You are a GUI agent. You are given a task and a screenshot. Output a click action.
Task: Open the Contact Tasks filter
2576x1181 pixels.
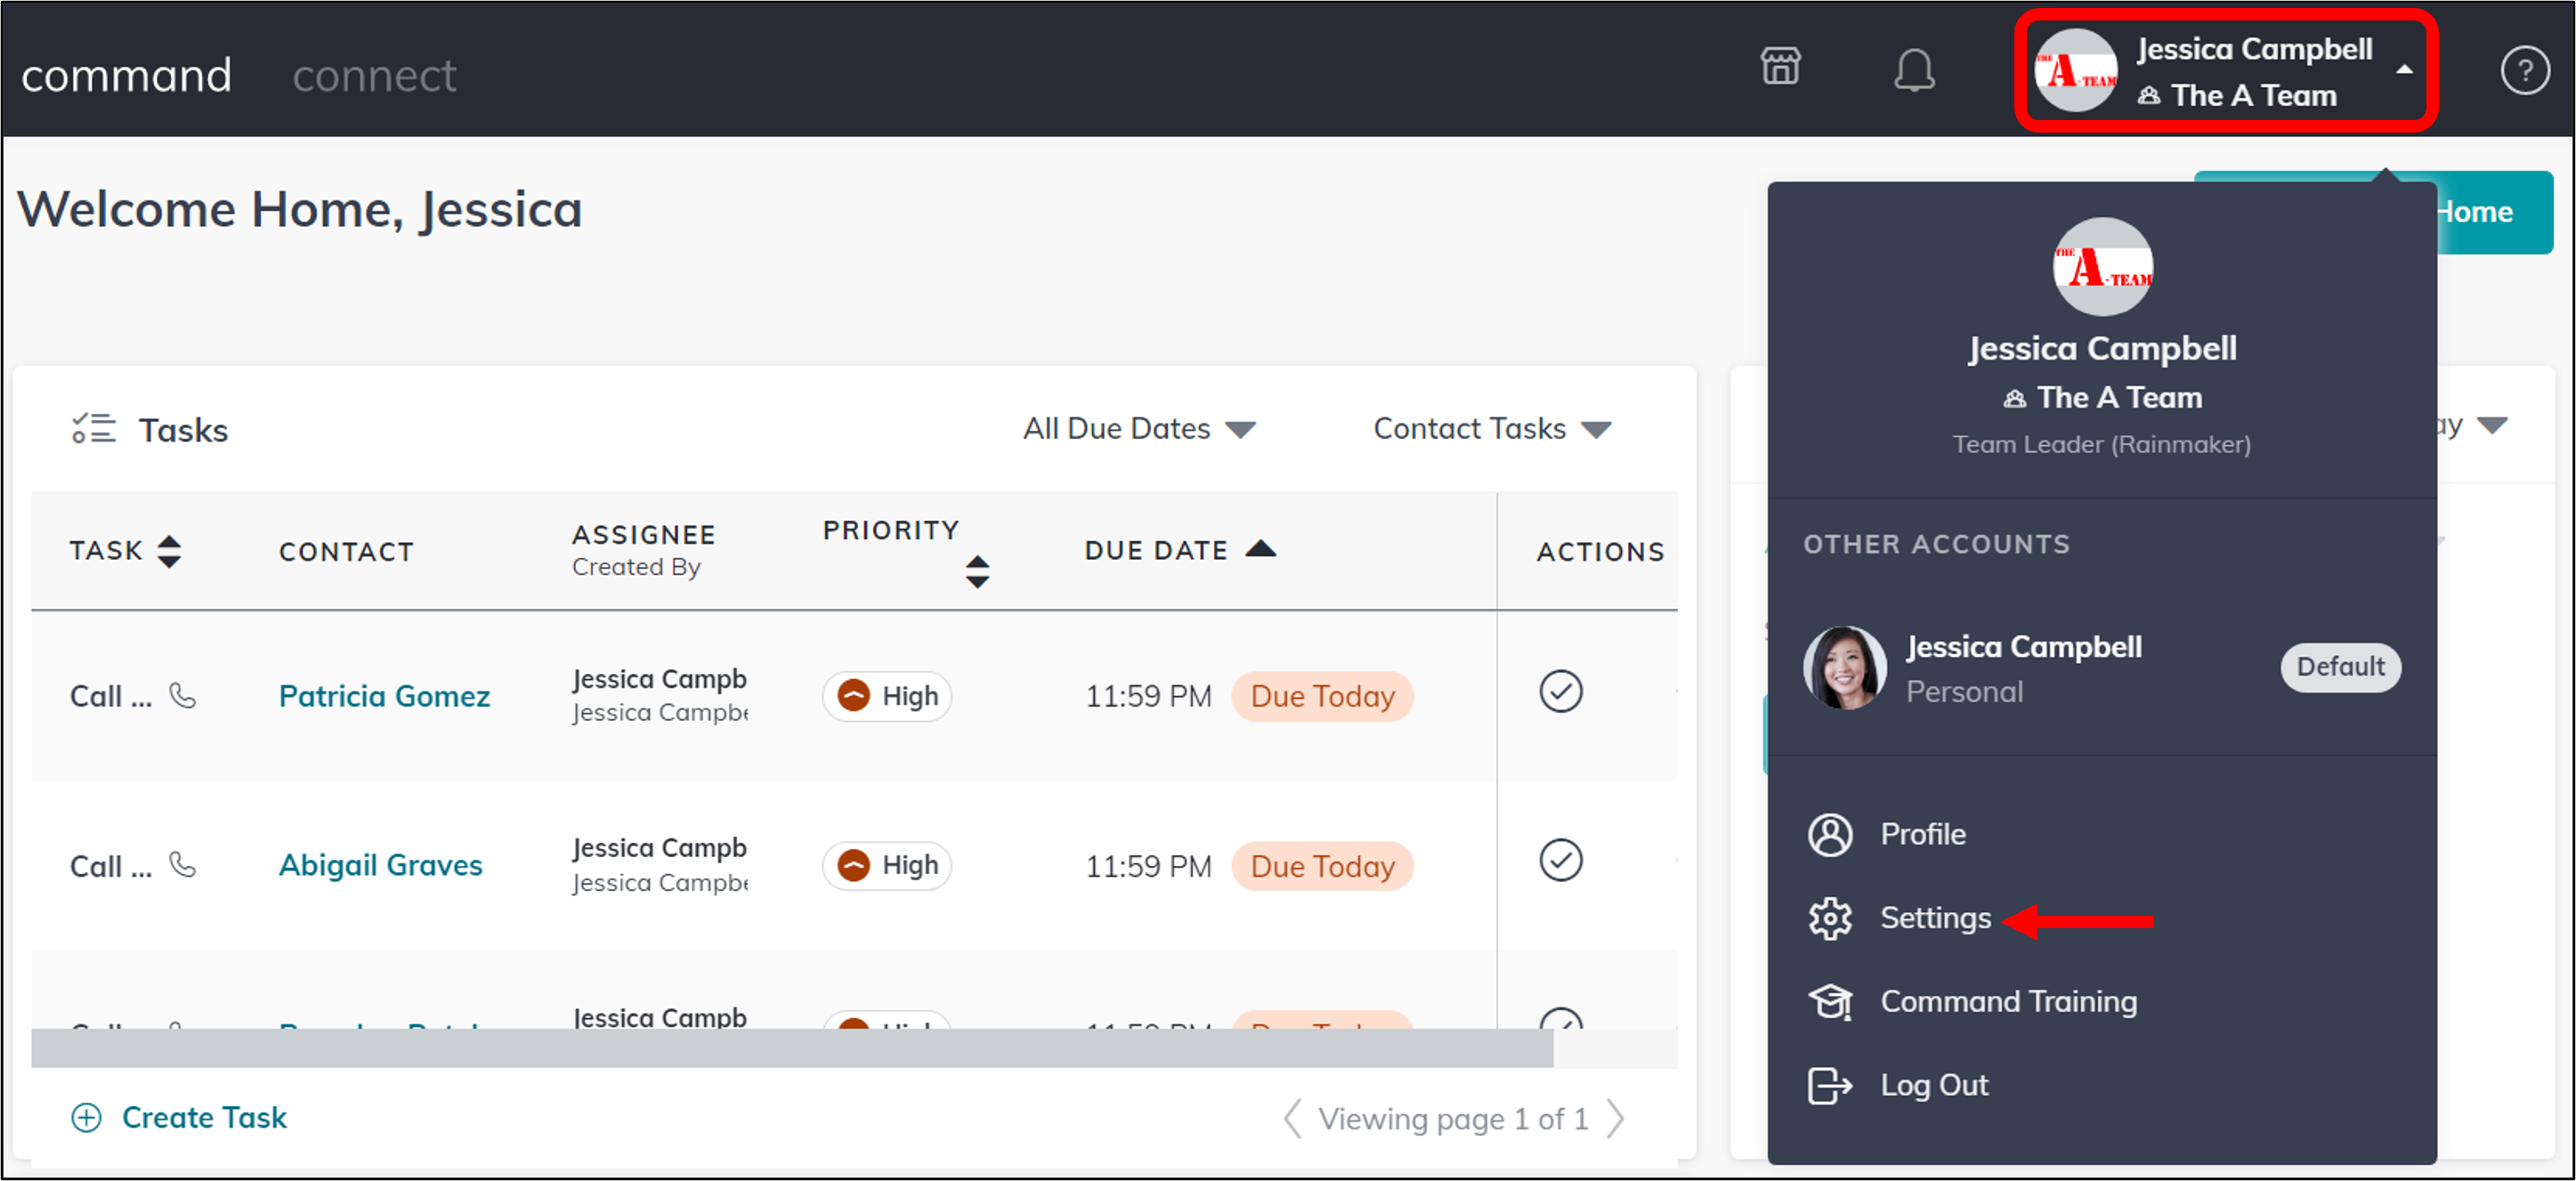pyautogui.click(x=1492, y=429)
